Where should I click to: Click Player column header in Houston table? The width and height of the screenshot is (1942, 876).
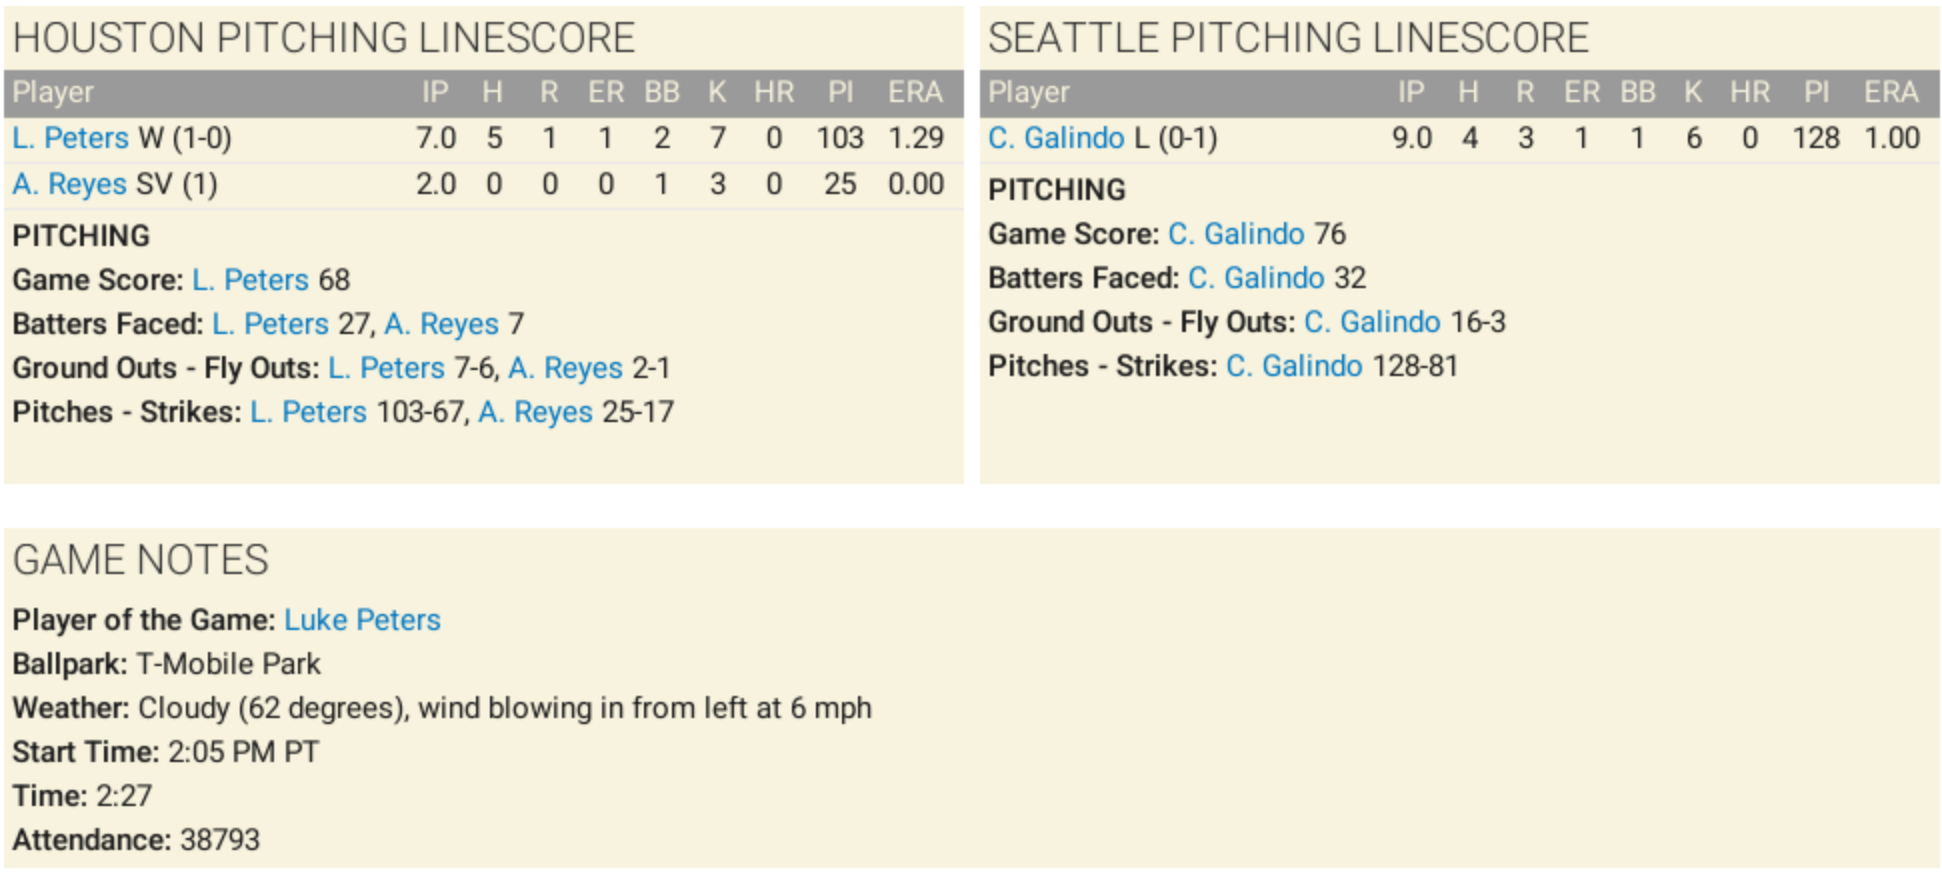[53, 92]
